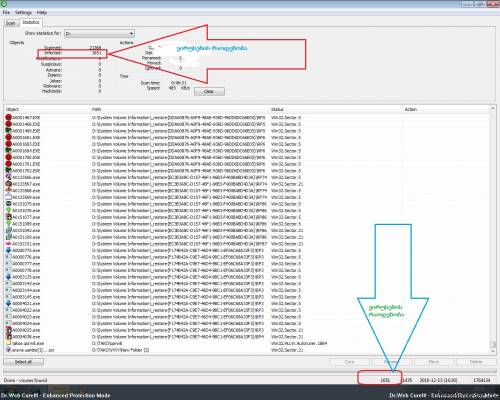Click the red icon of A0001467.EXE
500x400 pixels.
tap(8, 117)
